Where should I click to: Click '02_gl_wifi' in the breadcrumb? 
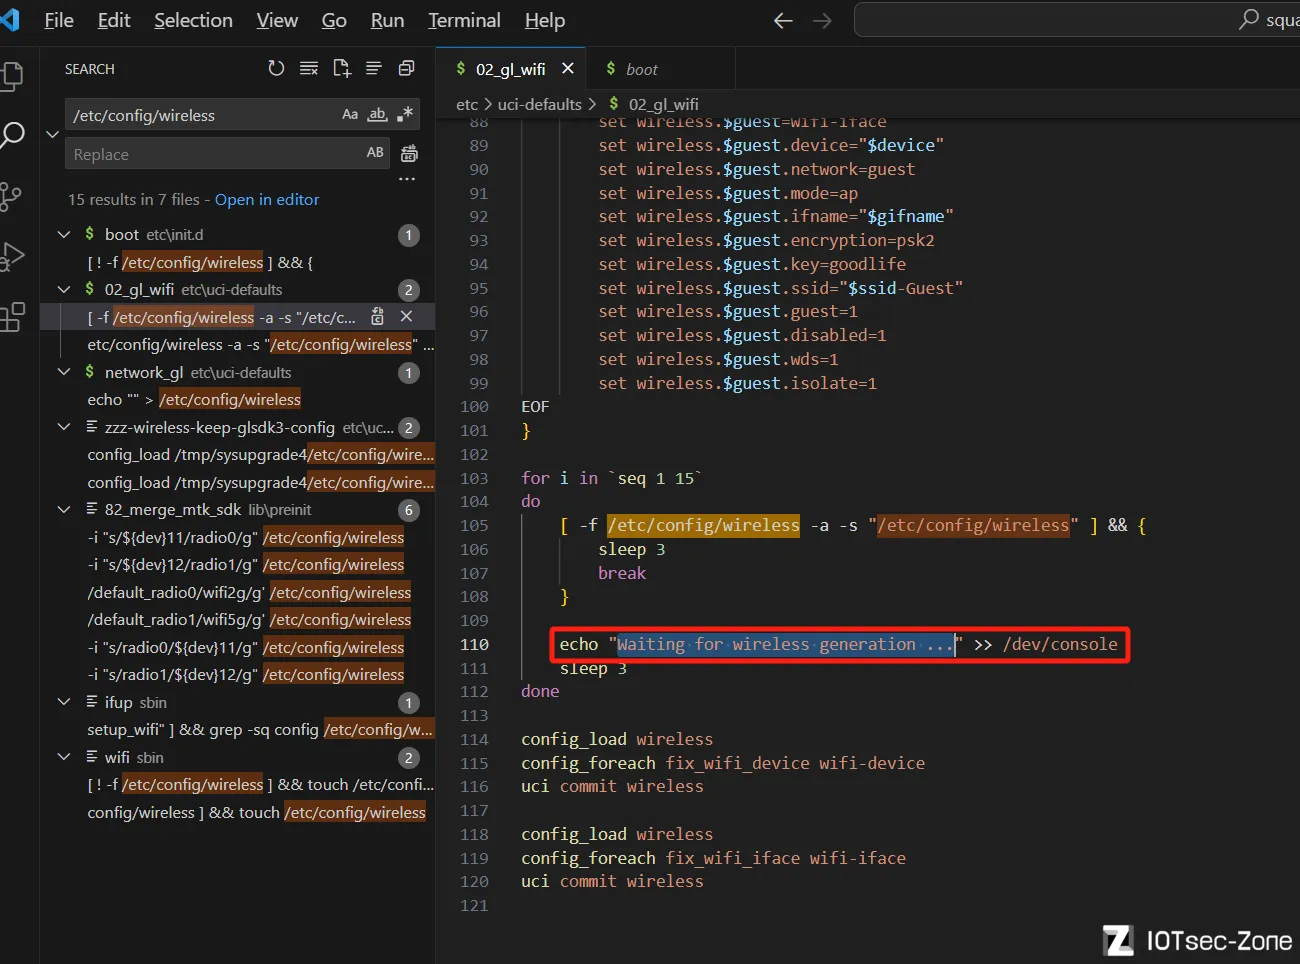click(x=664, y=104)
